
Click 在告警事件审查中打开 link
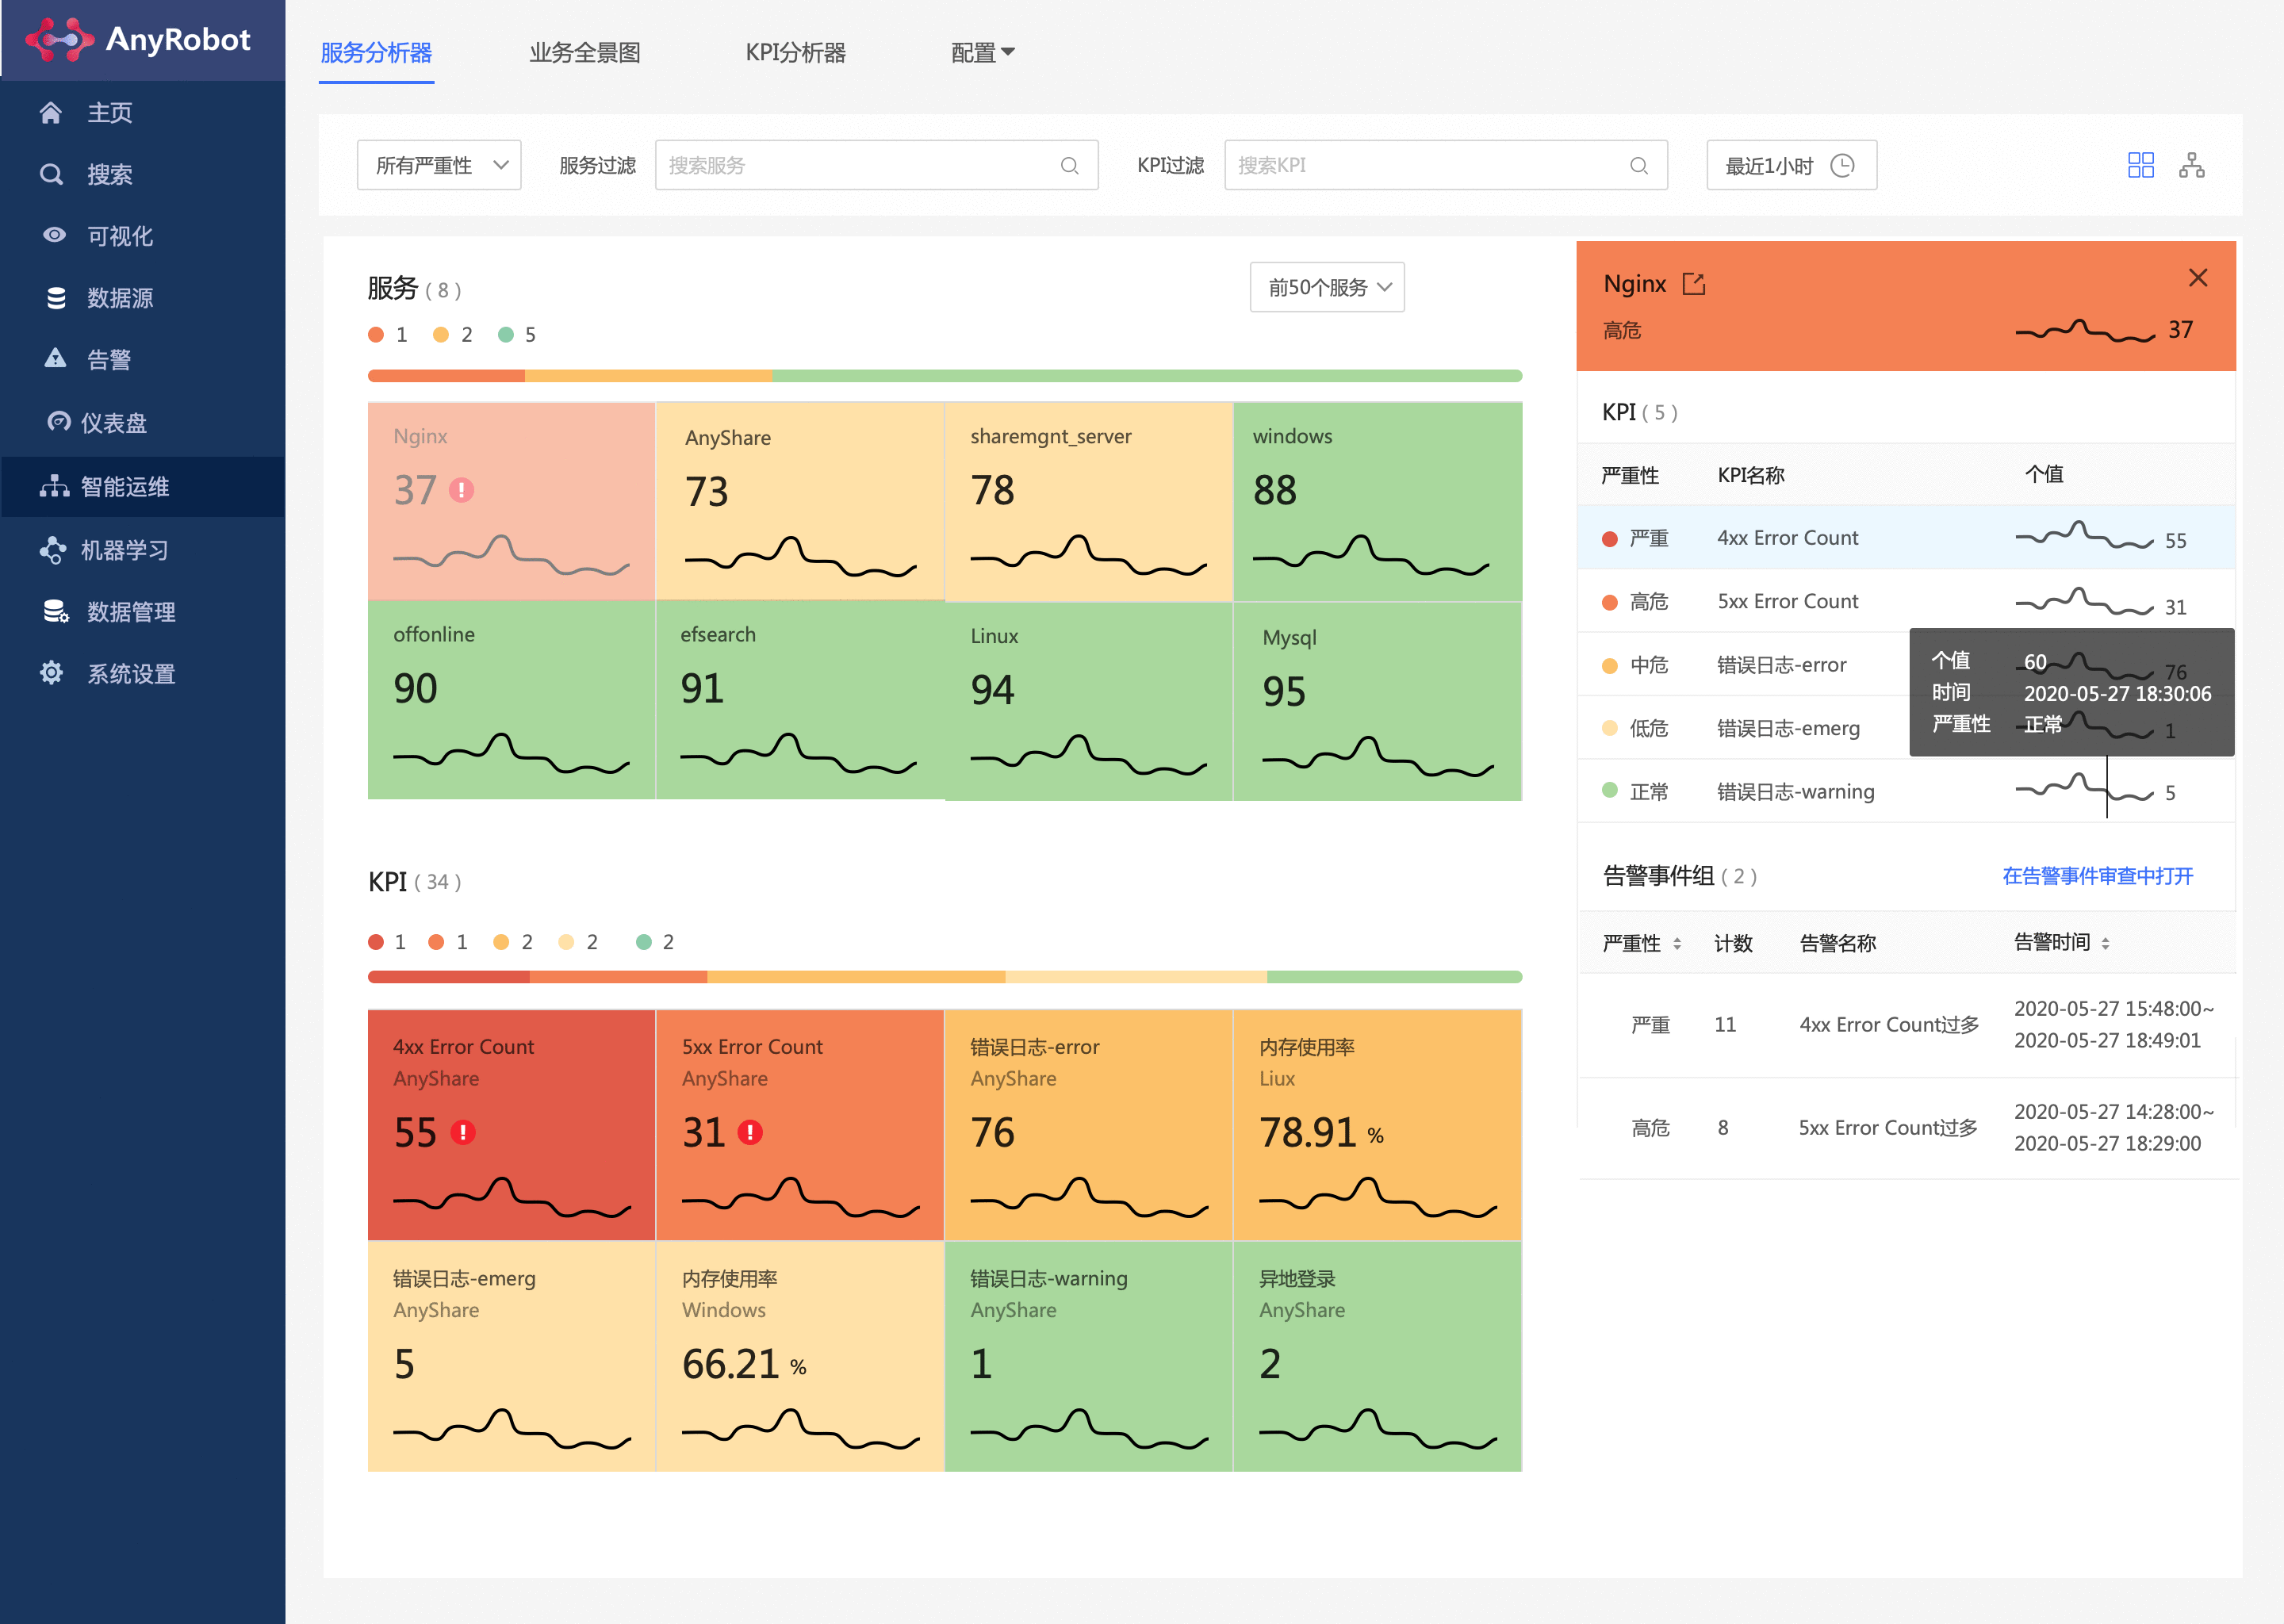pos(2097,876)
